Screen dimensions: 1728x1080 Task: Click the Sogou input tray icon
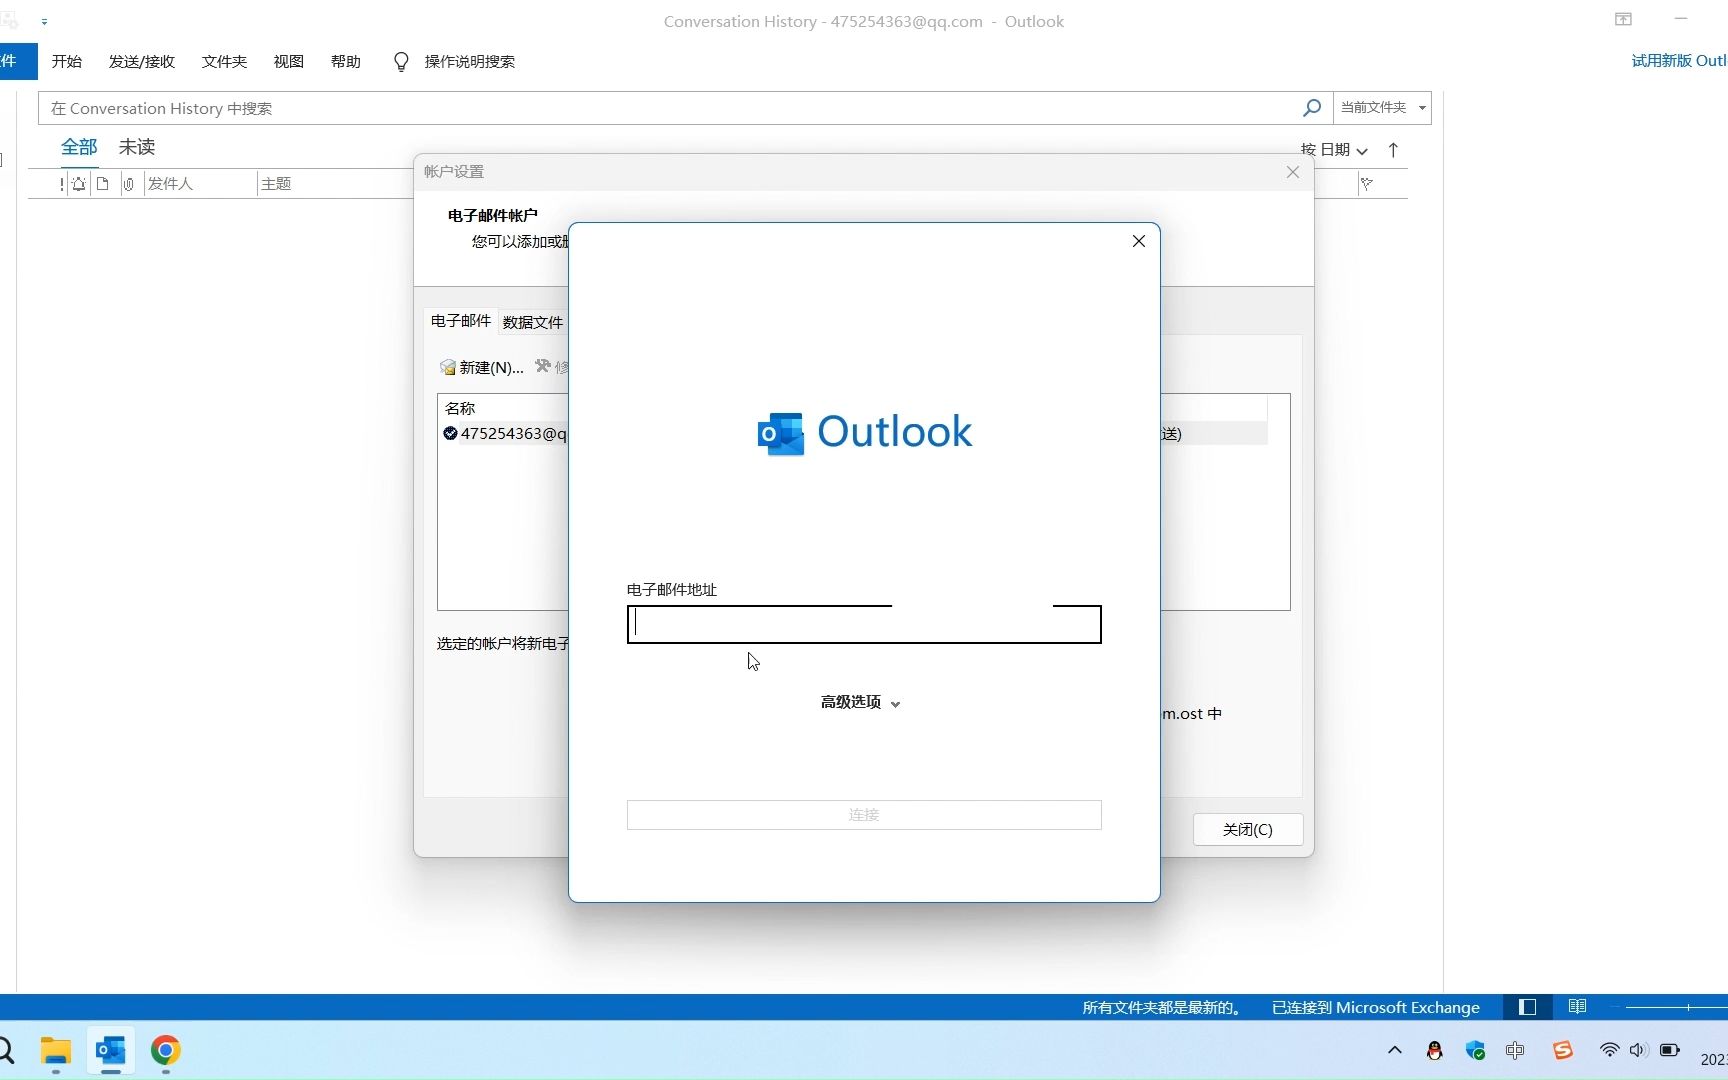coord(1563,1050)
